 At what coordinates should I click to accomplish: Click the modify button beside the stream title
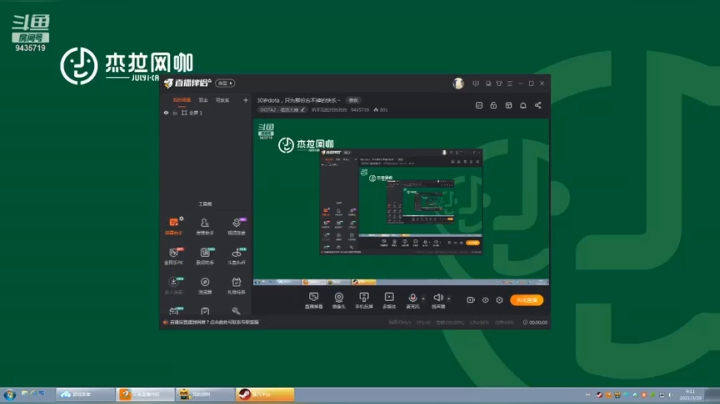coord(353,100)
